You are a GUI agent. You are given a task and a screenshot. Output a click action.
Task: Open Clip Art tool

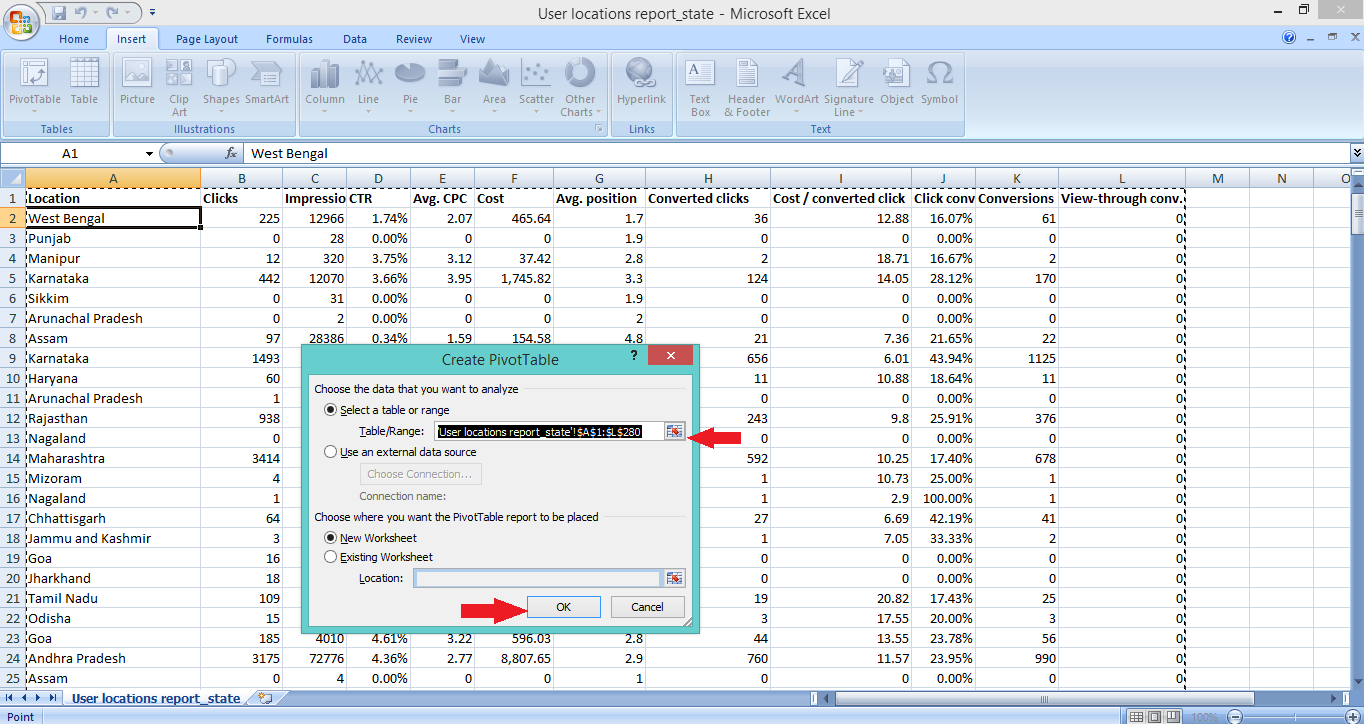[x=179, y=88]
